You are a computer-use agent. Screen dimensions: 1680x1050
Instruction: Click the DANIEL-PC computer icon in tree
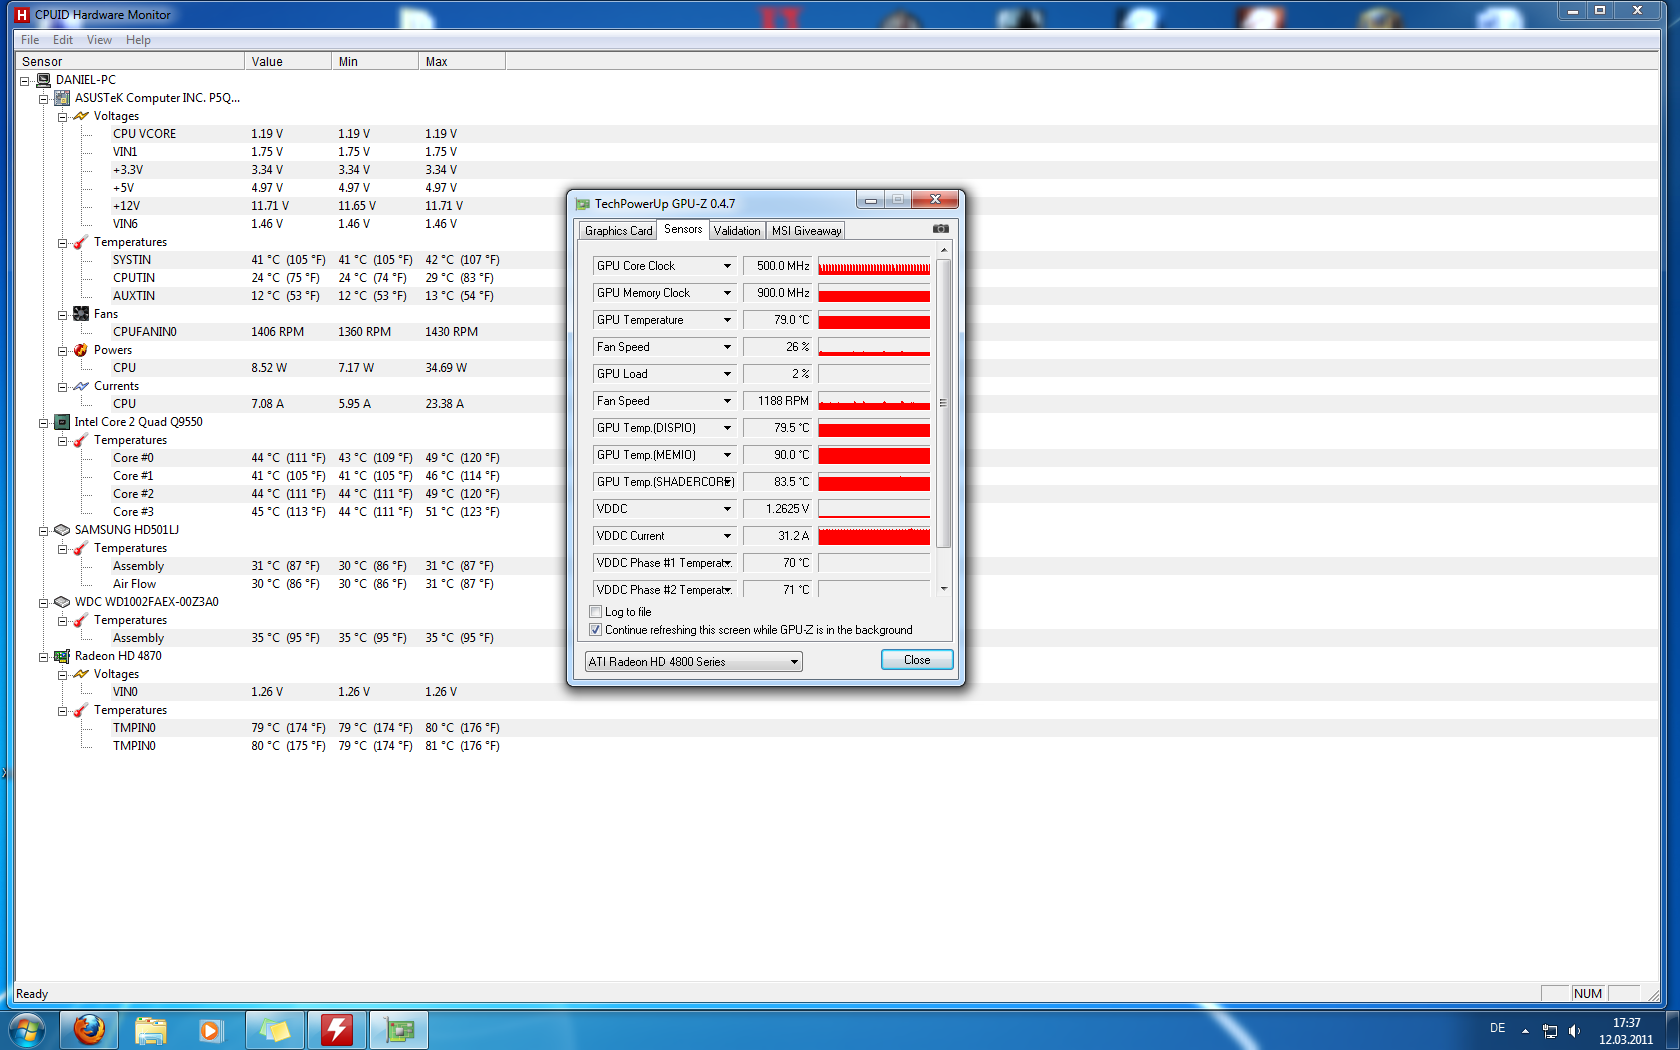pyautogui.click(x=43, y=80)
